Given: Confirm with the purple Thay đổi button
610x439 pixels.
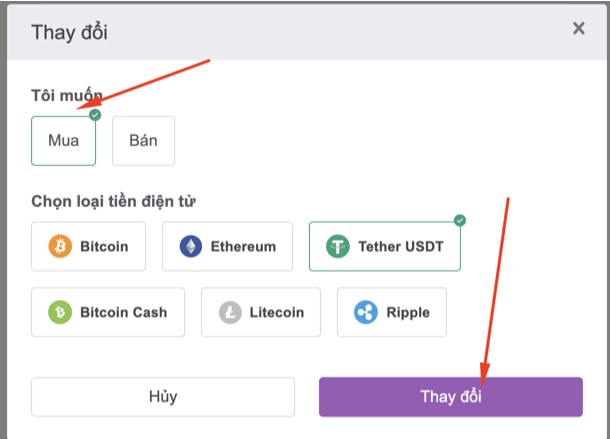Looking at the screenshot, I should [451, 397].
